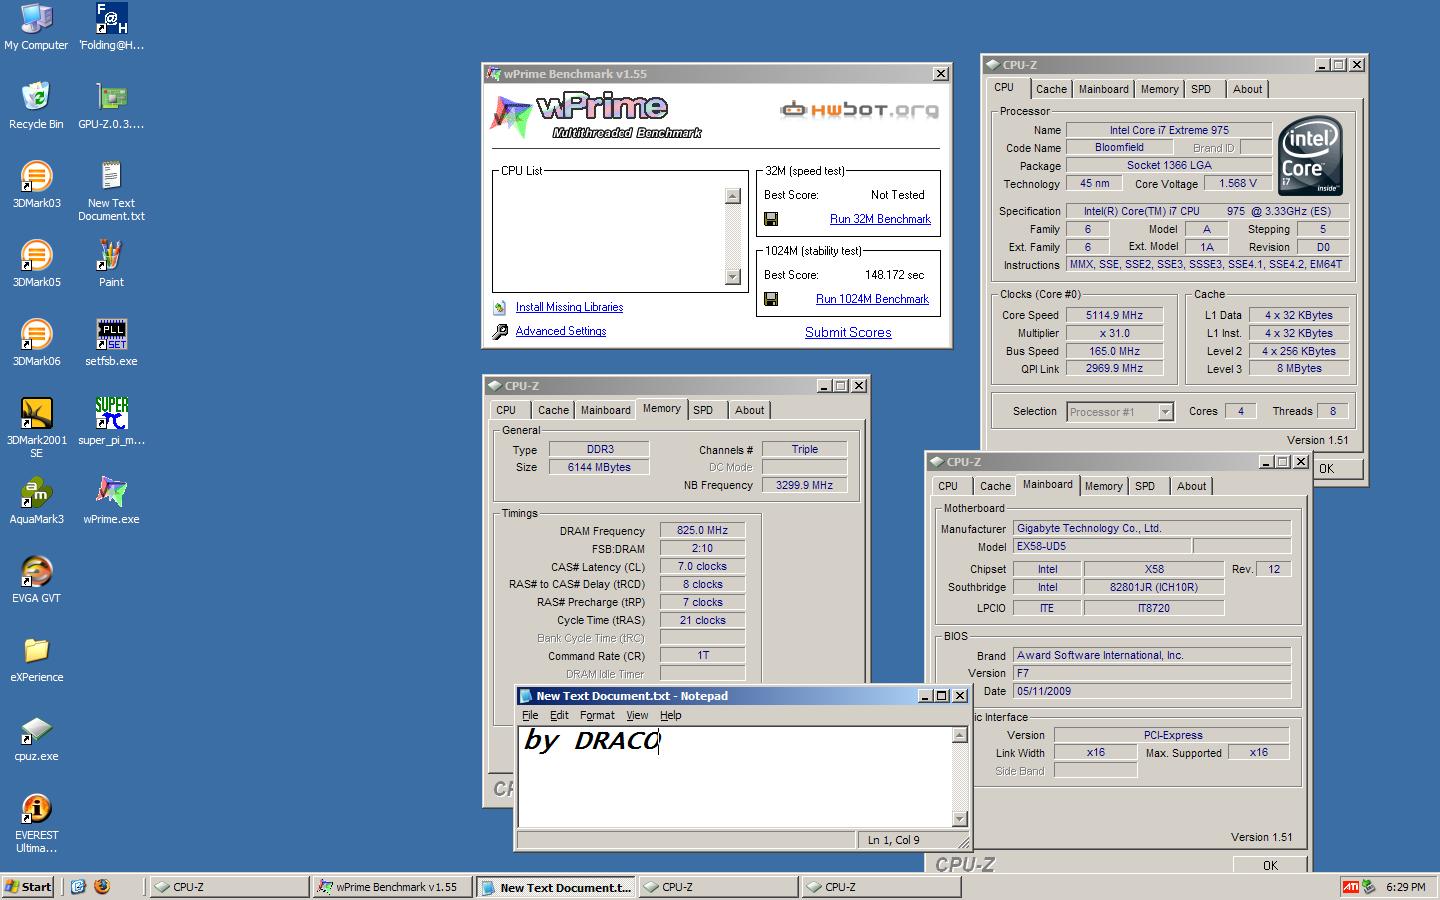The height and width of the screenshot is (900, 1440).
Task: Run the 1024M Benchmark
Action: coord(872,299)
